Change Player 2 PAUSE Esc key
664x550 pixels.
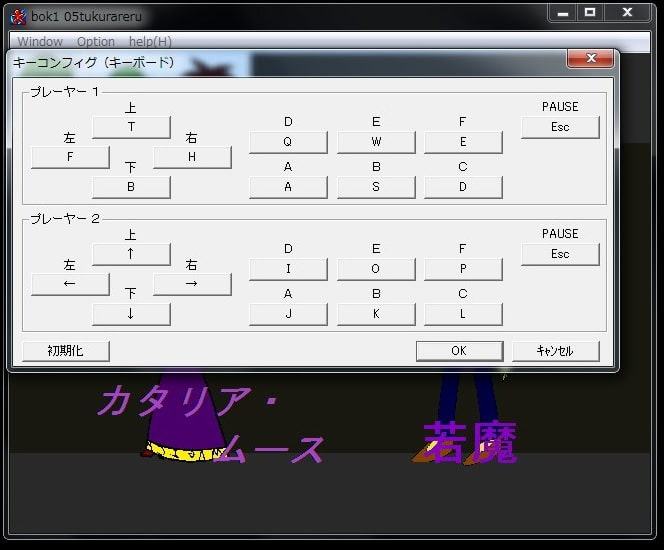point(560,254)
